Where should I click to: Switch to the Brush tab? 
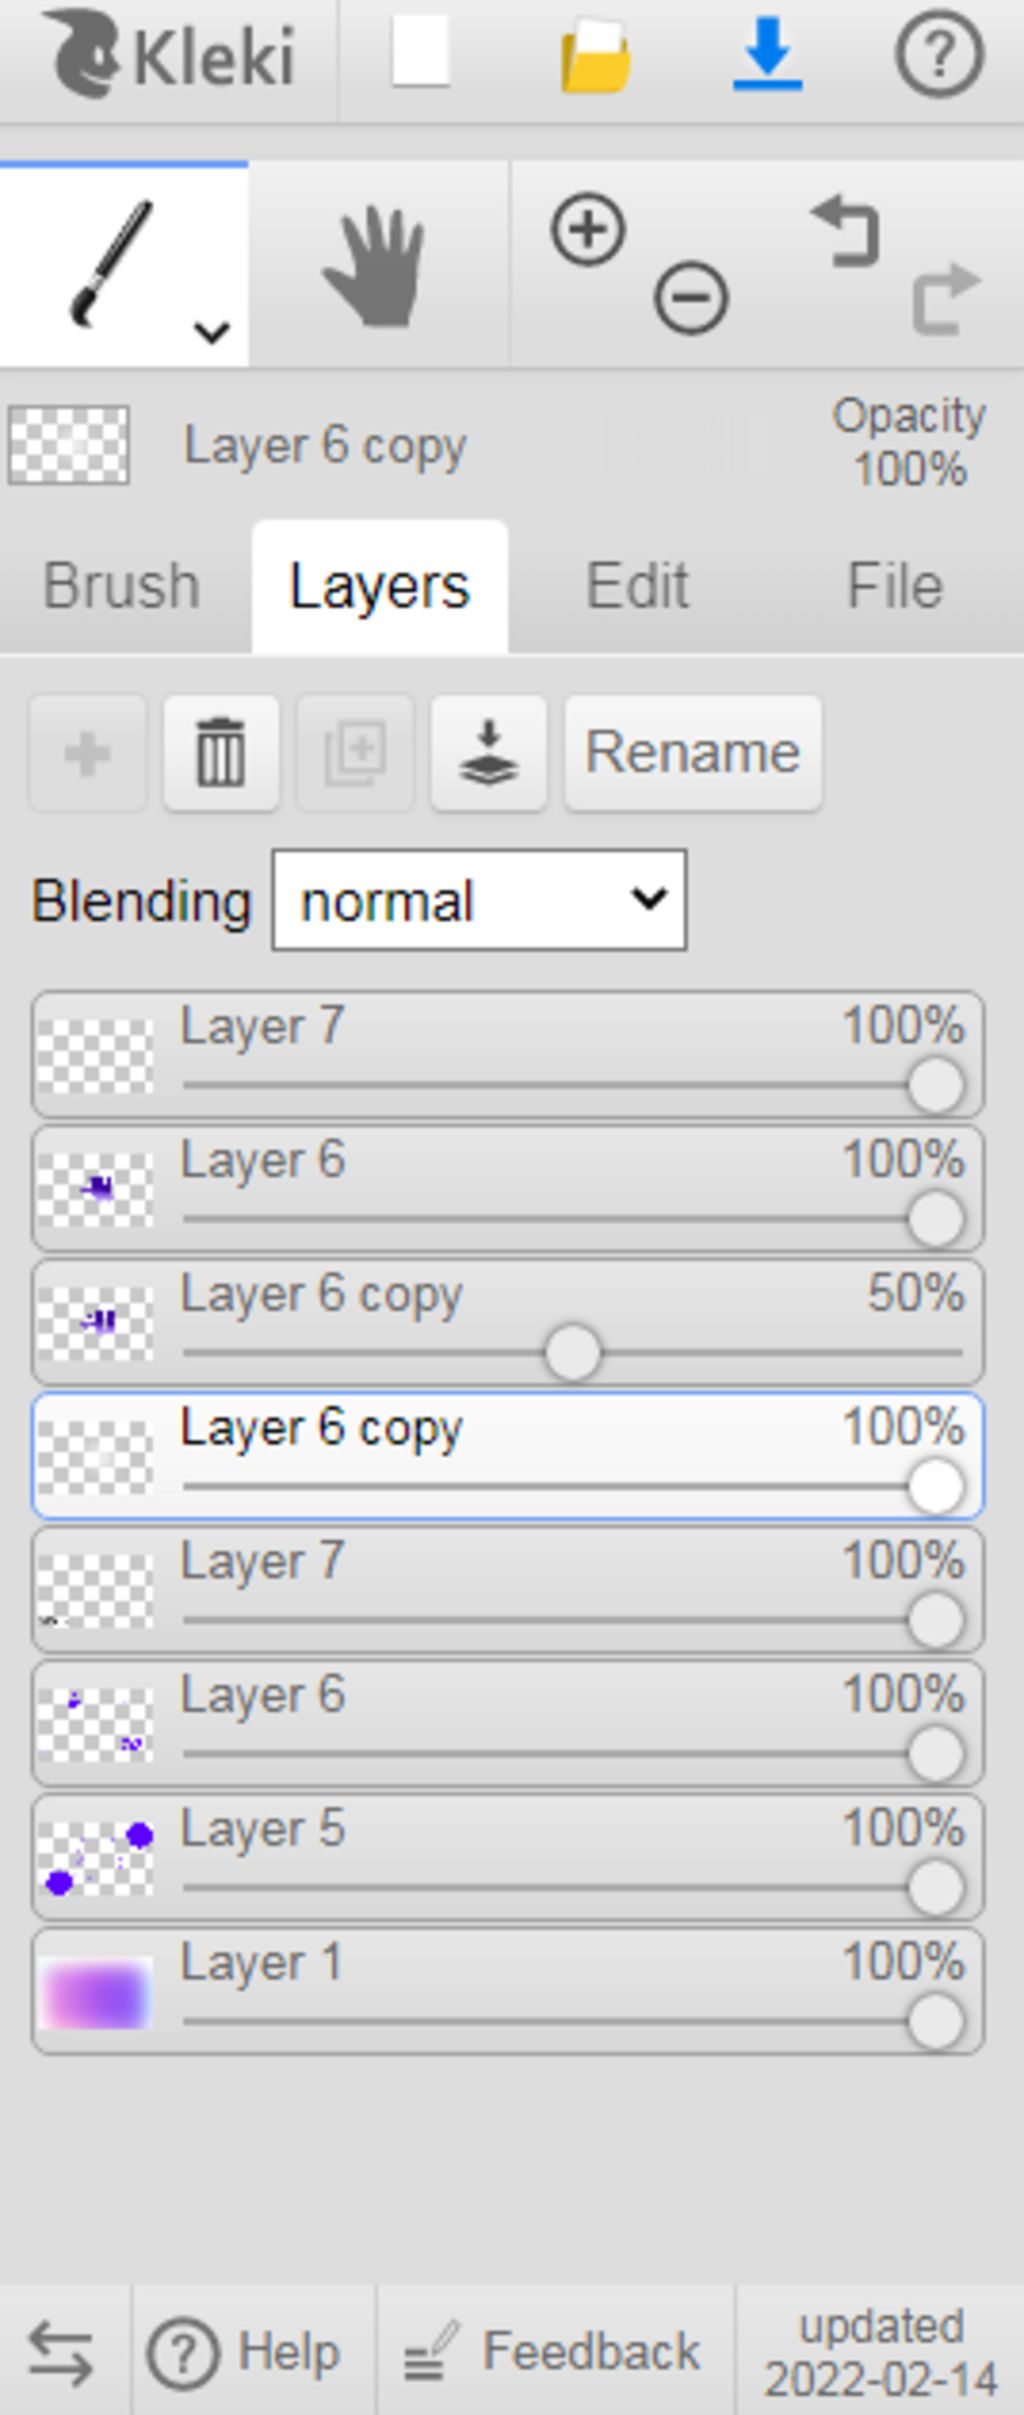click(122, 586)
